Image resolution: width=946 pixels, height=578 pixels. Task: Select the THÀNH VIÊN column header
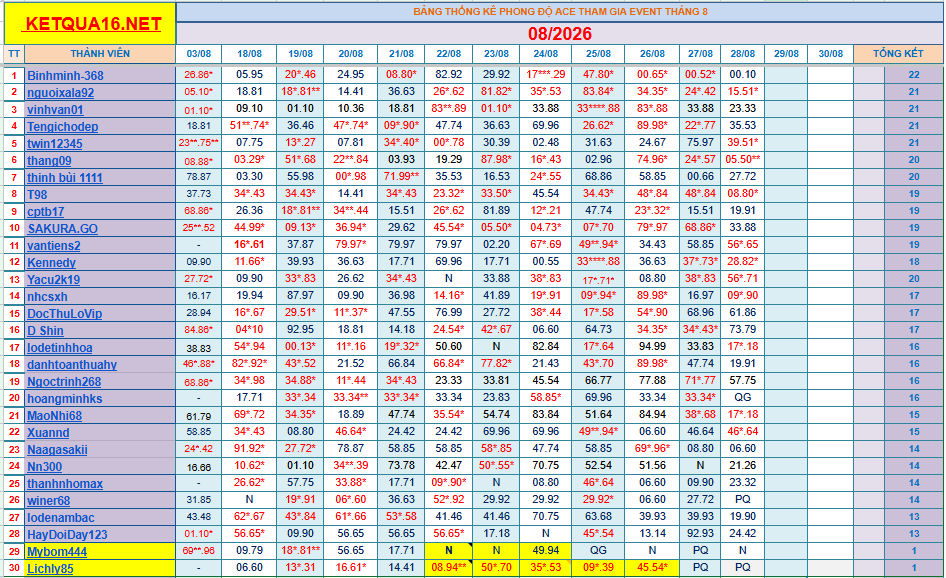coord(100,54)
